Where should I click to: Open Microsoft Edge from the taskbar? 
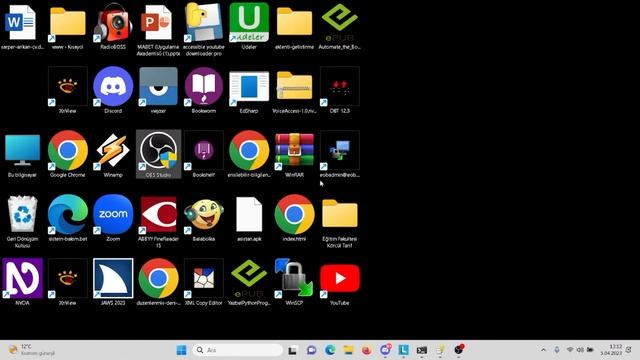[330, 350]
